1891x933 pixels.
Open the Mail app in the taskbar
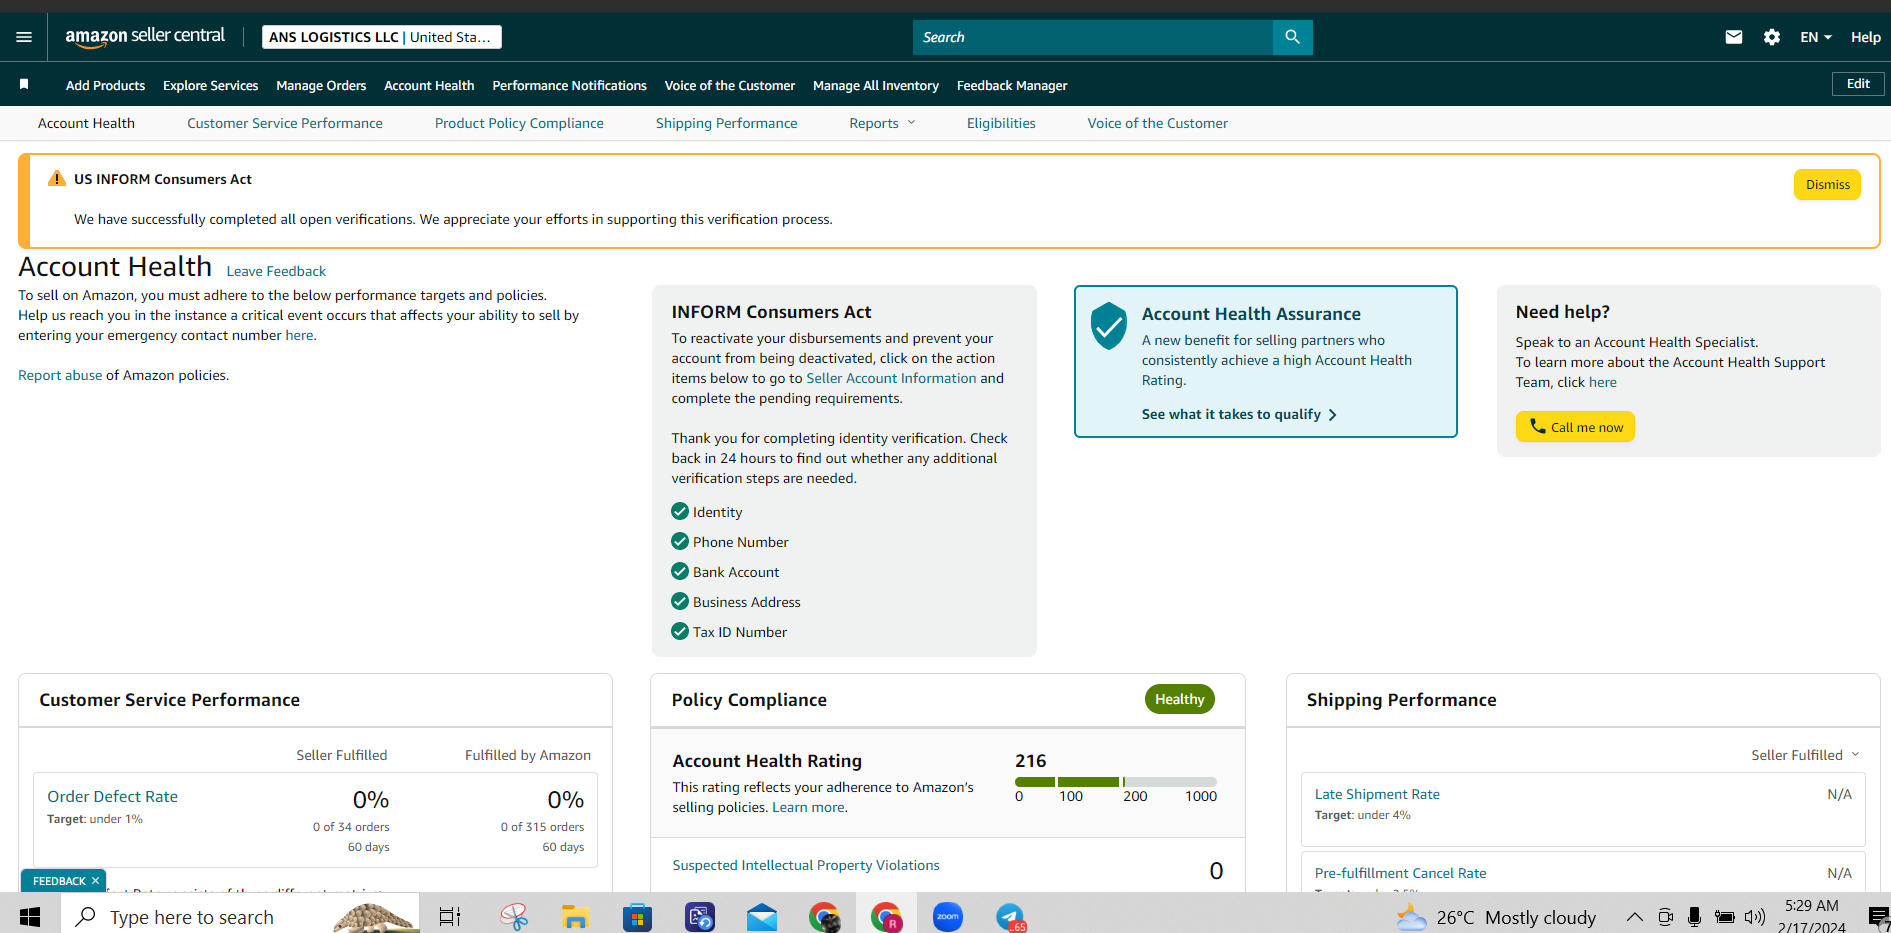click(762, 916)
